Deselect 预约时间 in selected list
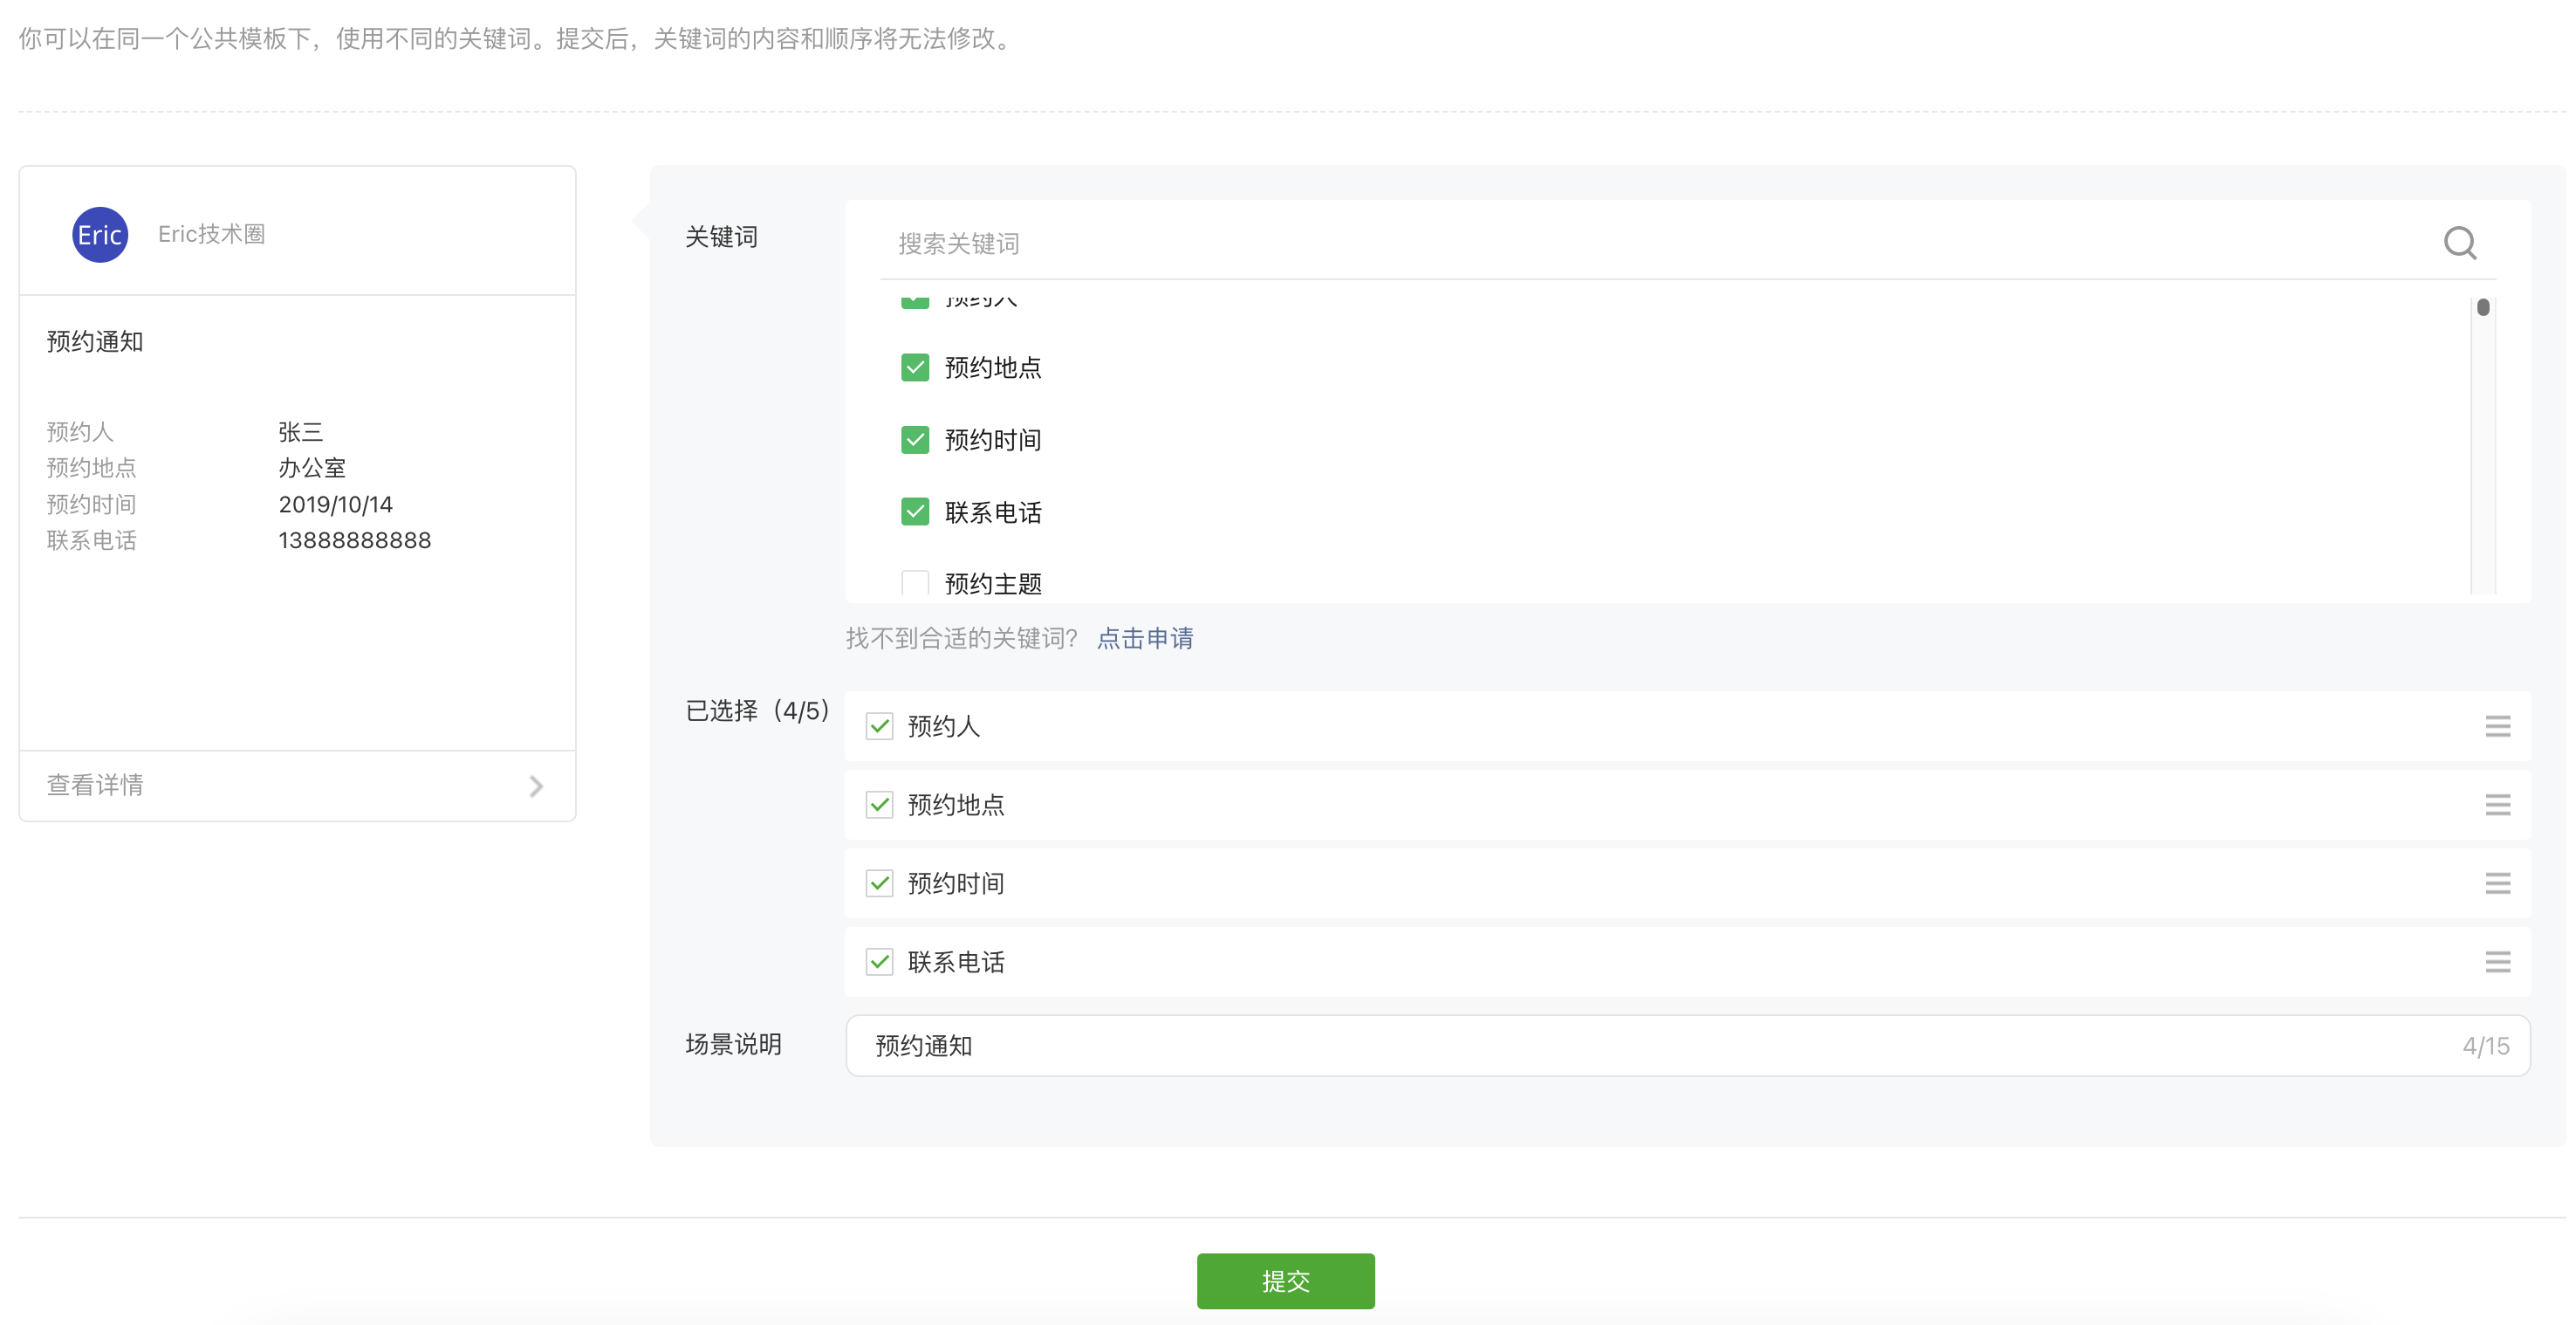 [x=879, y=884]
